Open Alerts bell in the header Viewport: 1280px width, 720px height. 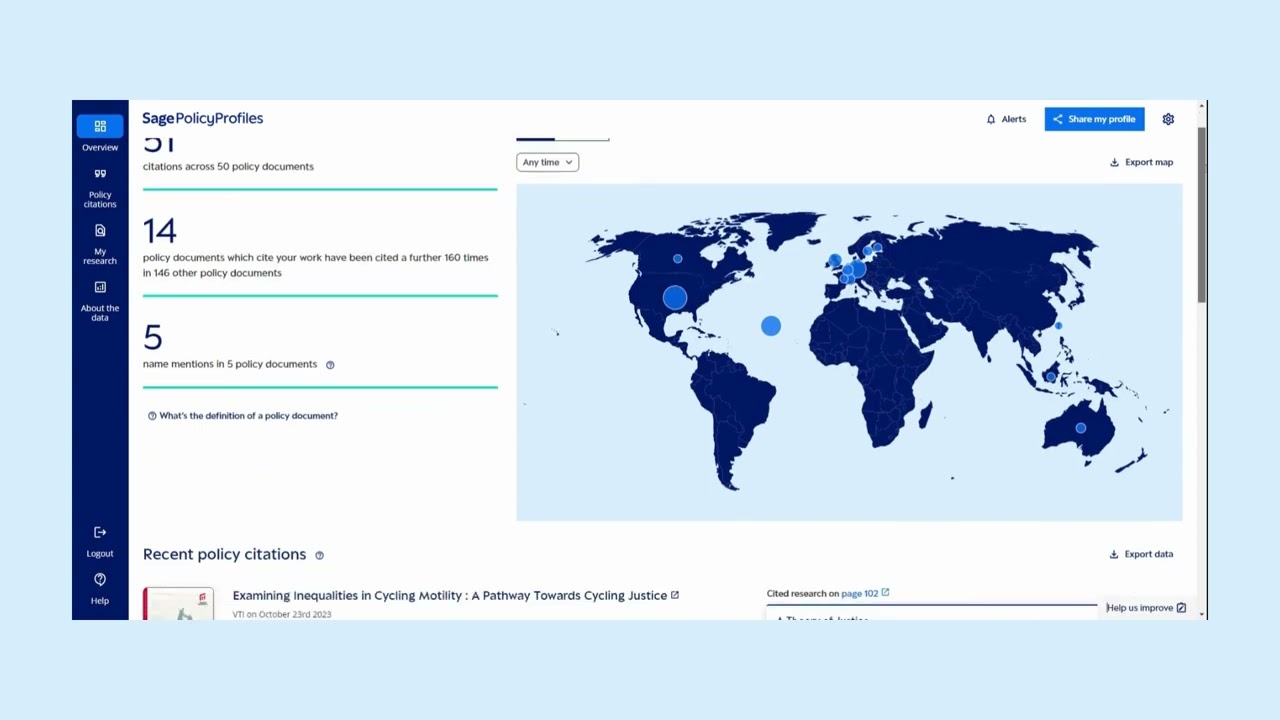click(1006, 119)
